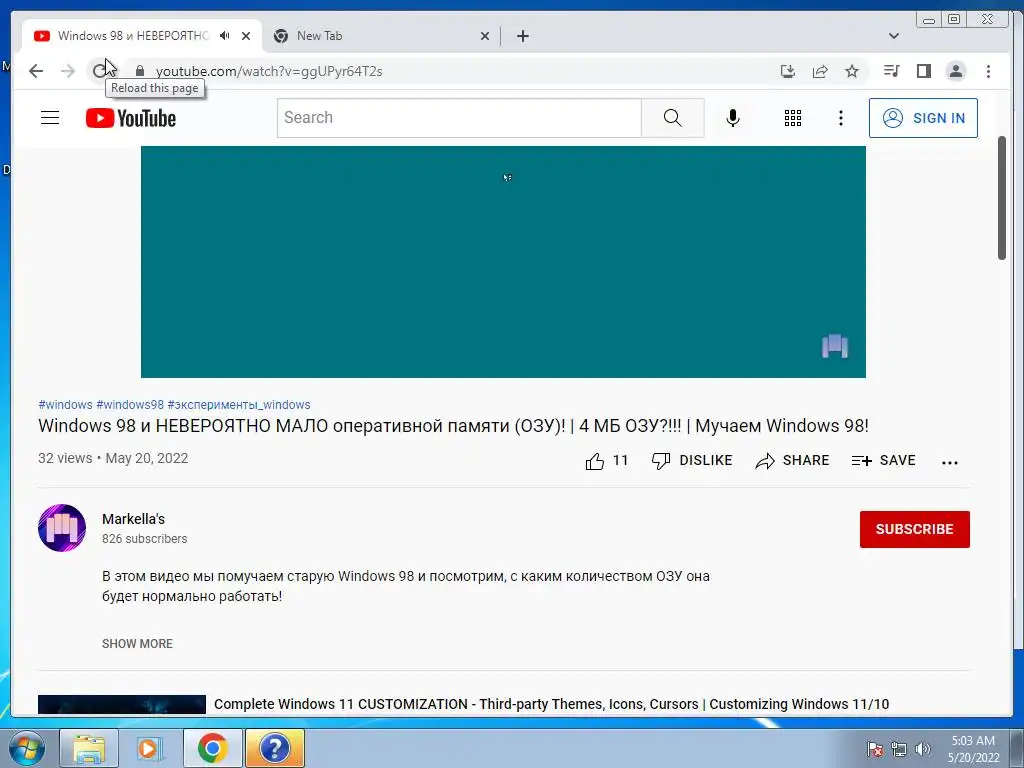Viewport: 1024px width, 768px height.
Task: Select the "826 subscribers" text
Action: tap(144, 539)
